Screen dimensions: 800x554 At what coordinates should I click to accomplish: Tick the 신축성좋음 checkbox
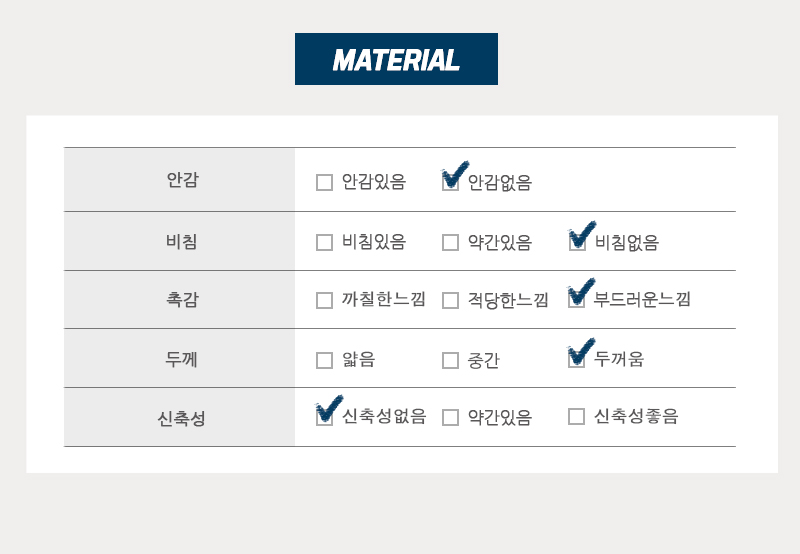[577, 416]
